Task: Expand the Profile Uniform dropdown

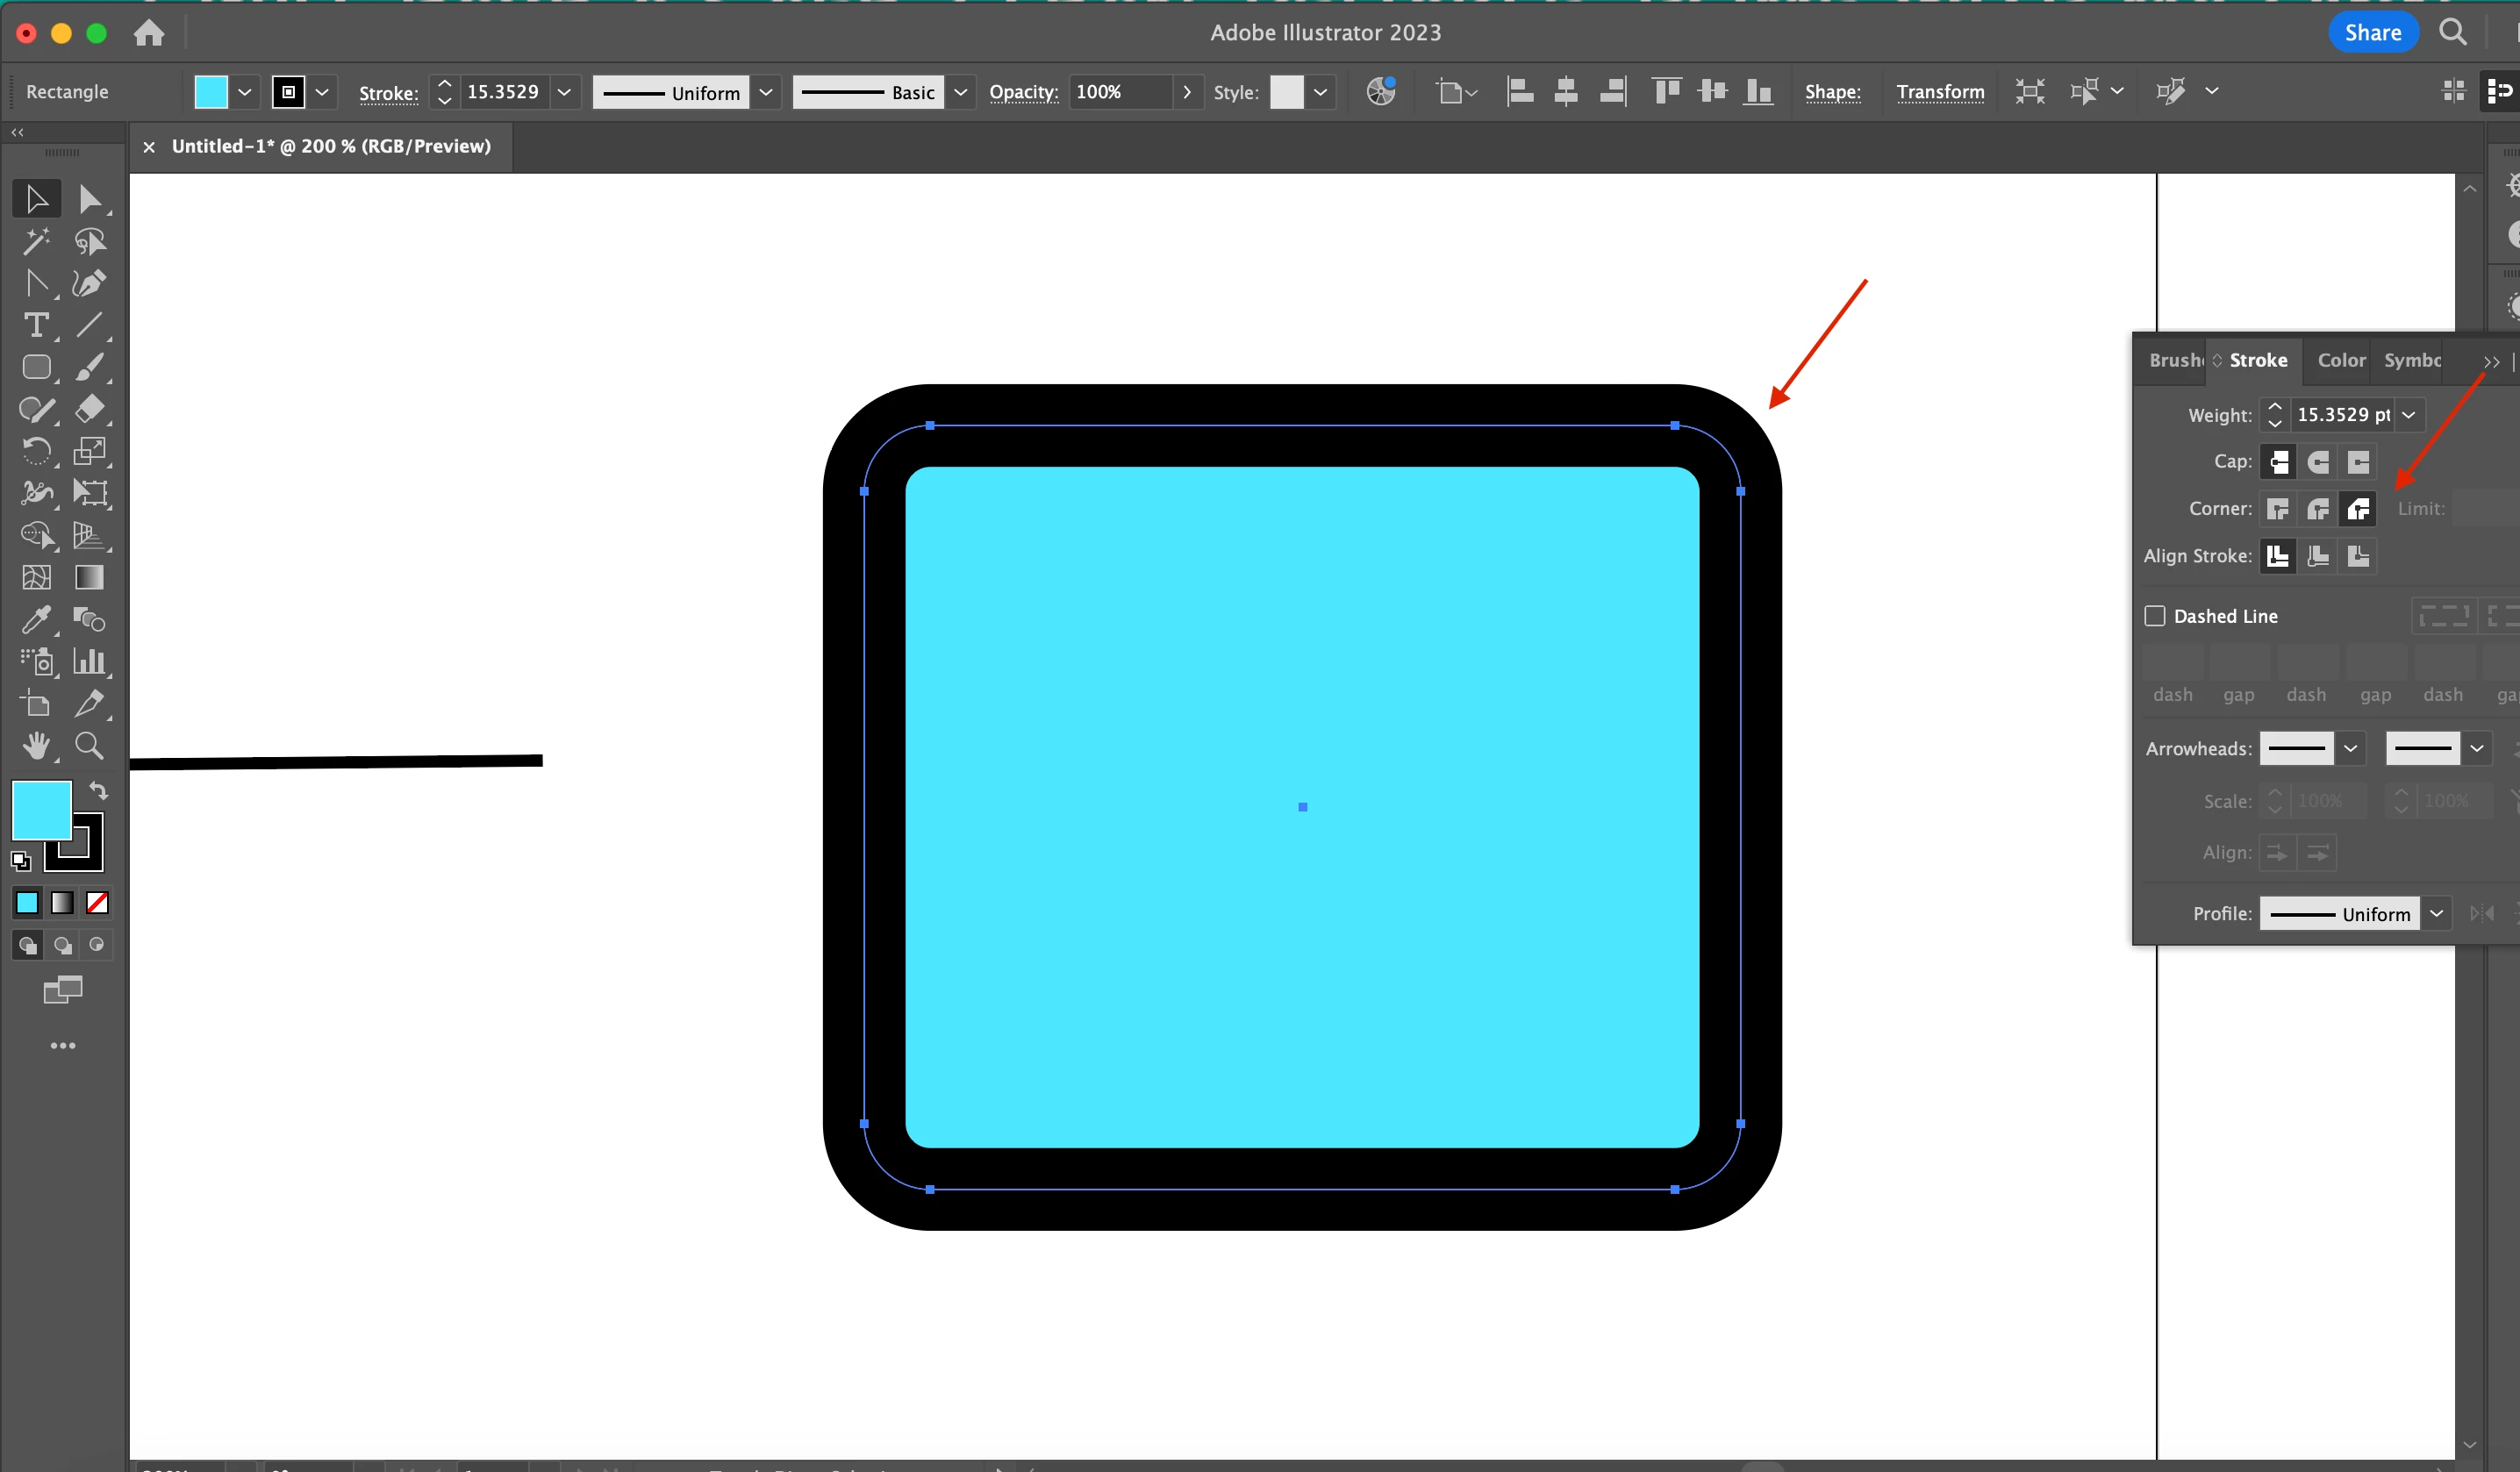Action: click(x=2437, y=914)
